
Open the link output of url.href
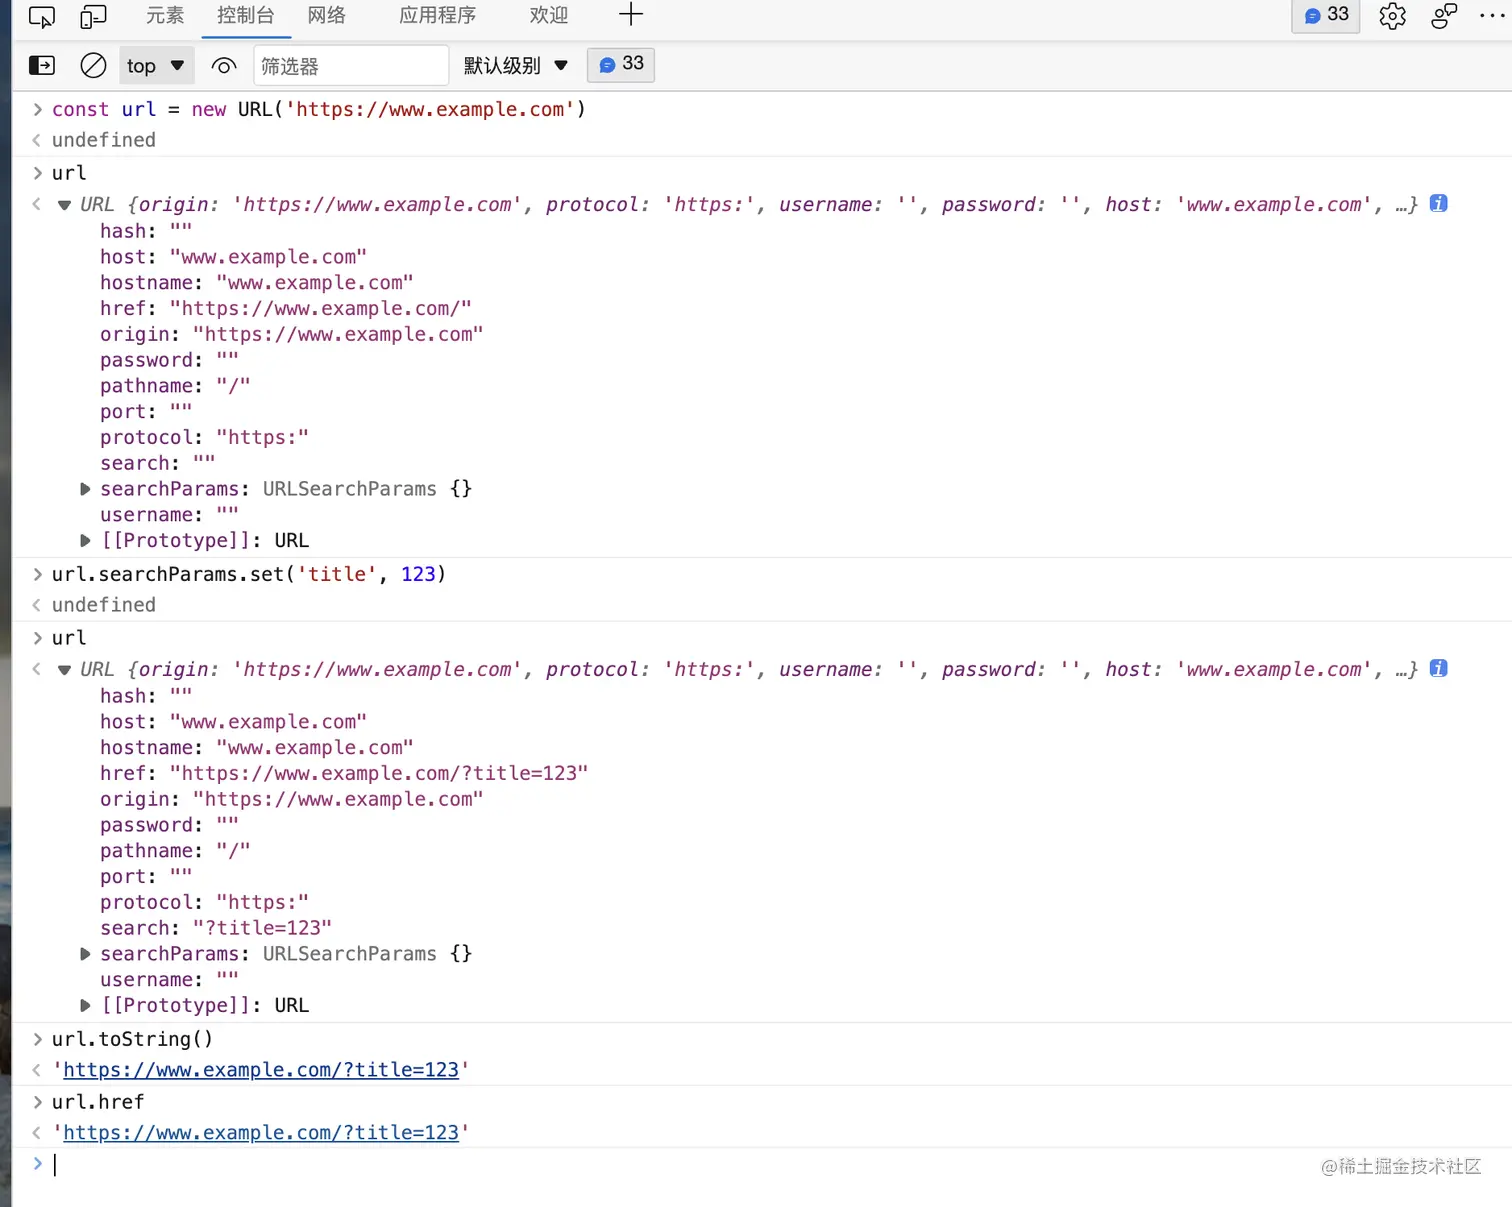tap(261, 1133)
